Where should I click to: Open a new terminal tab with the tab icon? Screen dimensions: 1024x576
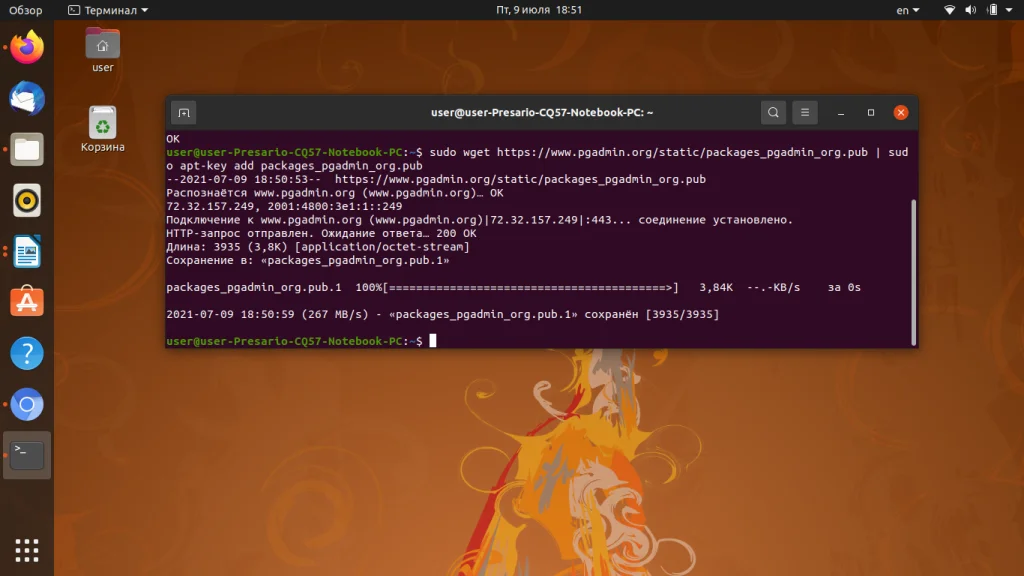181,112
